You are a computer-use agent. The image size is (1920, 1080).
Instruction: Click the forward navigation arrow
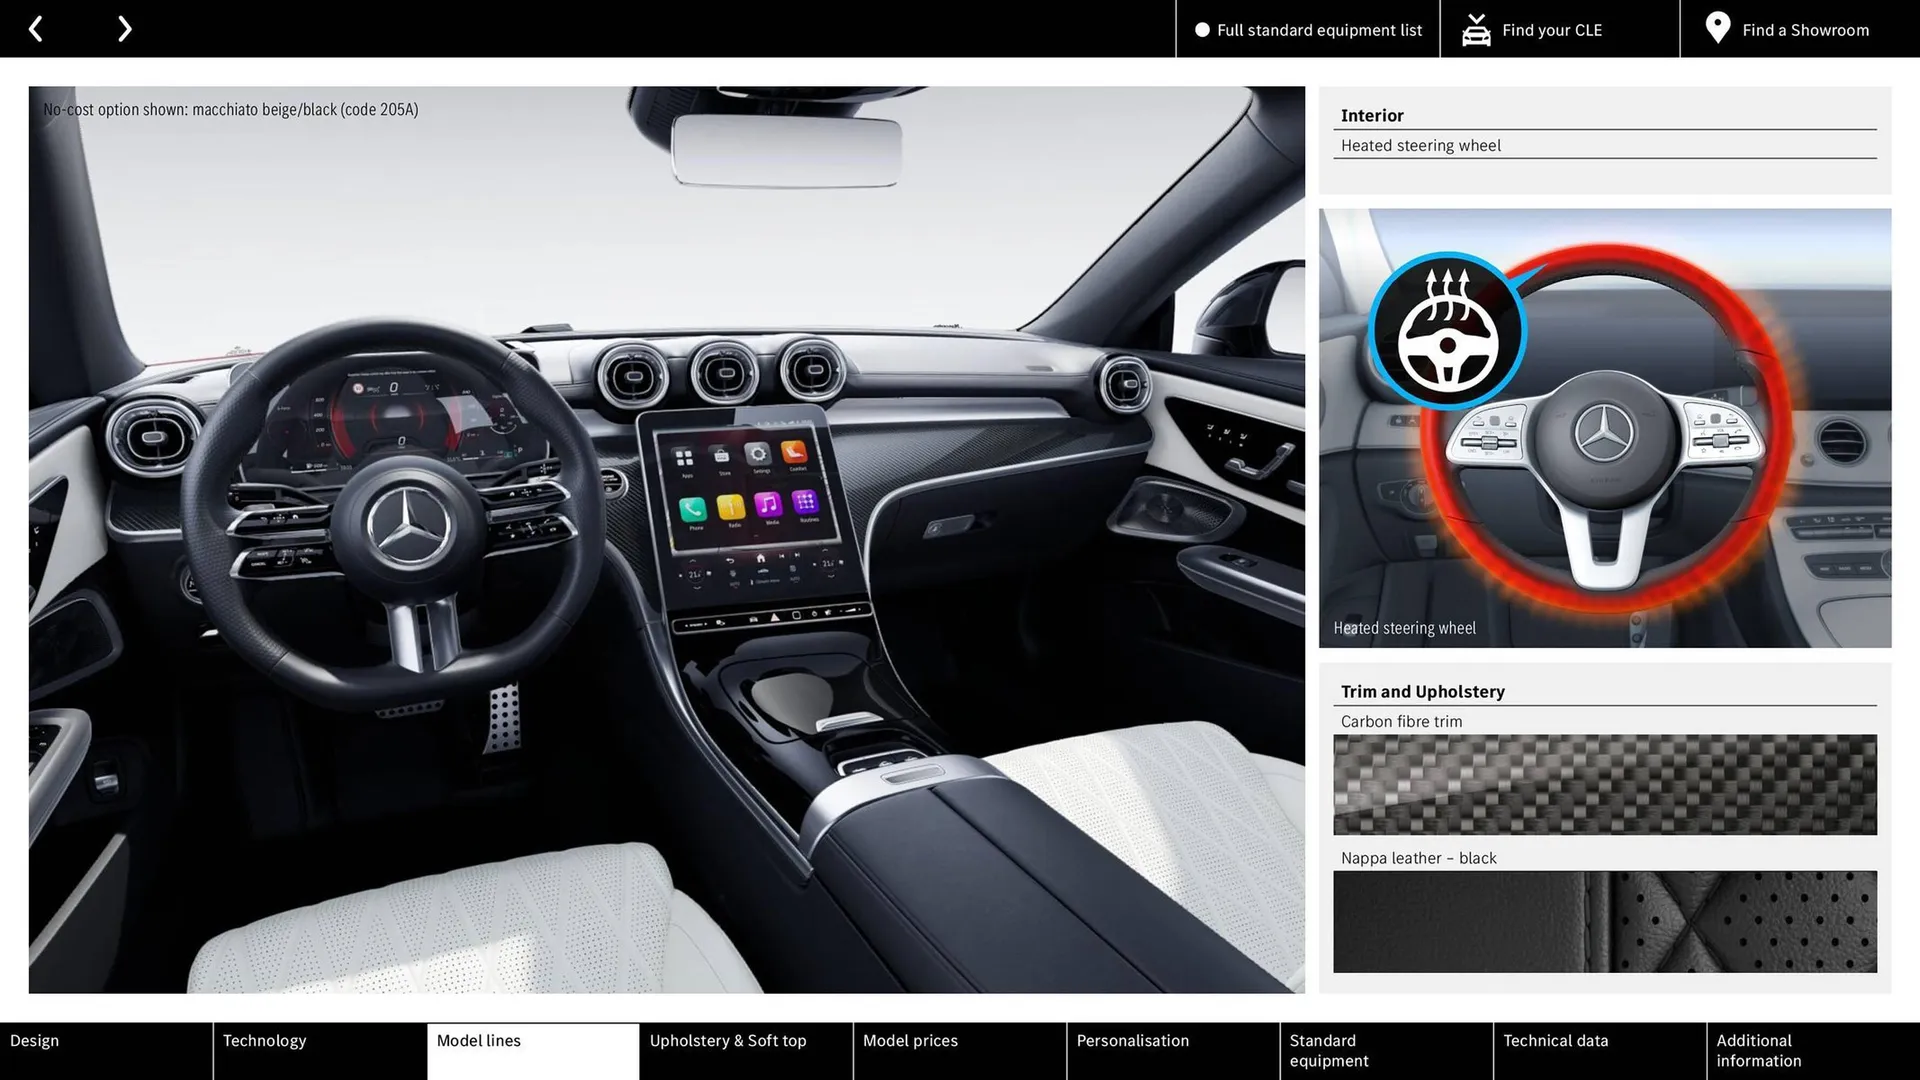(x=123, y=28)
